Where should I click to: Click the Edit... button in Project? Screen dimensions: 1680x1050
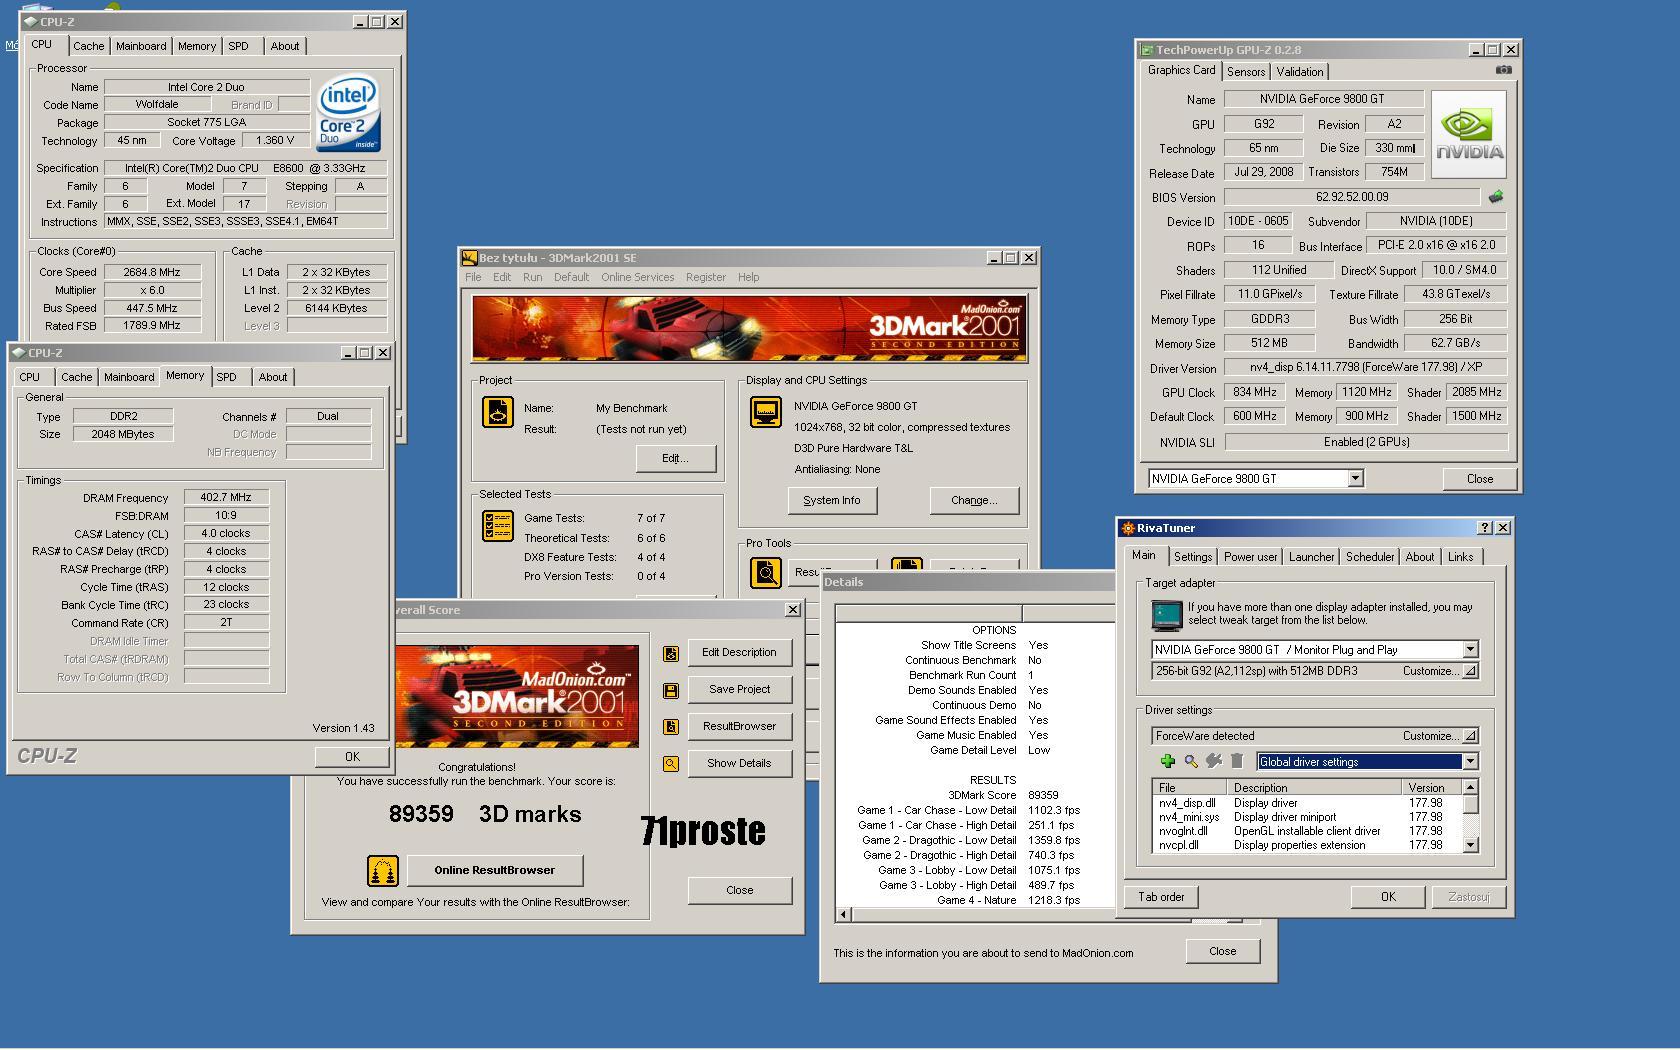click(x=675, y=459)
